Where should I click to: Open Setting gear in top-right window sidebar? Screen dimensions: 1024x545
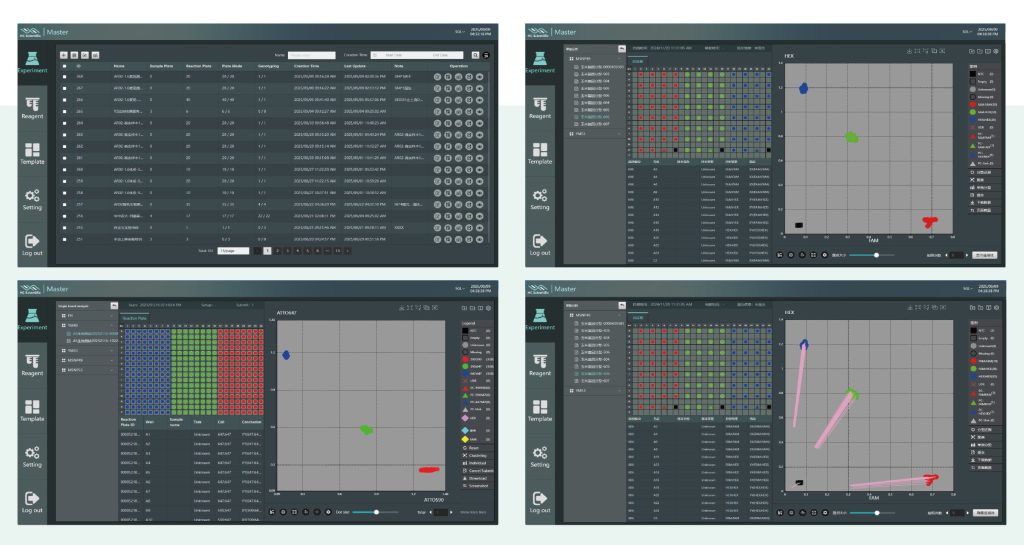pos(540,198)
